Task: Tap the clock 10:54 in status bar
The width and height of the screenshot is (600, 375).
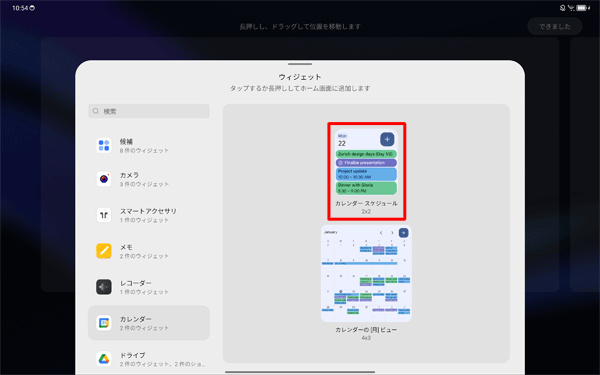Action: pyautogui.click(x=20, y=8)
